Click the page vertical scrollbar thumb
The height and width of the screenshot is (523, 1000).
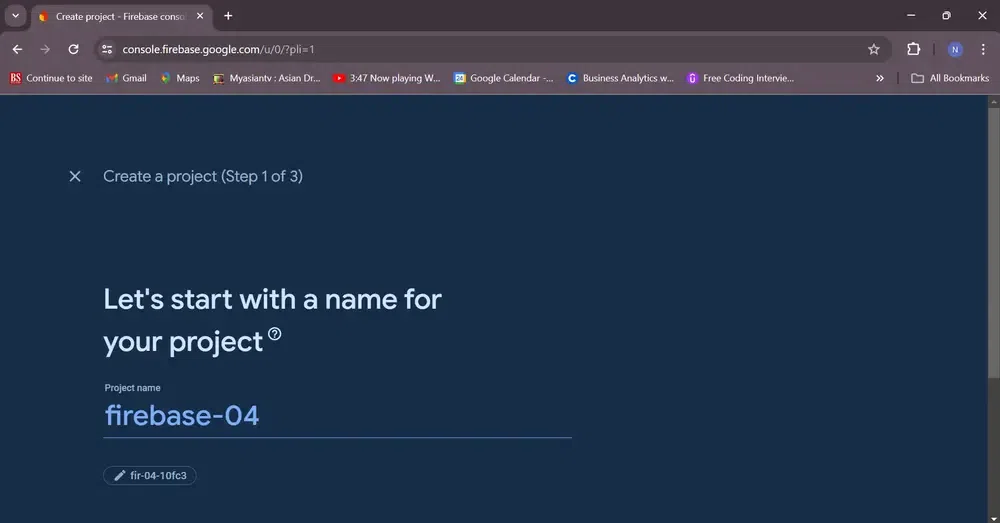click(994, 242)
